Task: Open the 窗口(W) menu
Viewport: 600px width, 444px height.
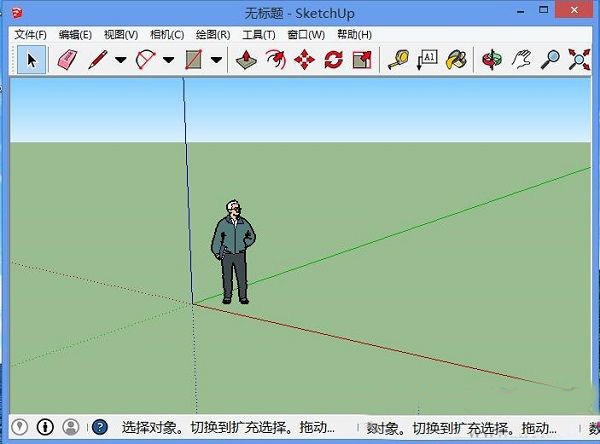Action: coord(305,35)
